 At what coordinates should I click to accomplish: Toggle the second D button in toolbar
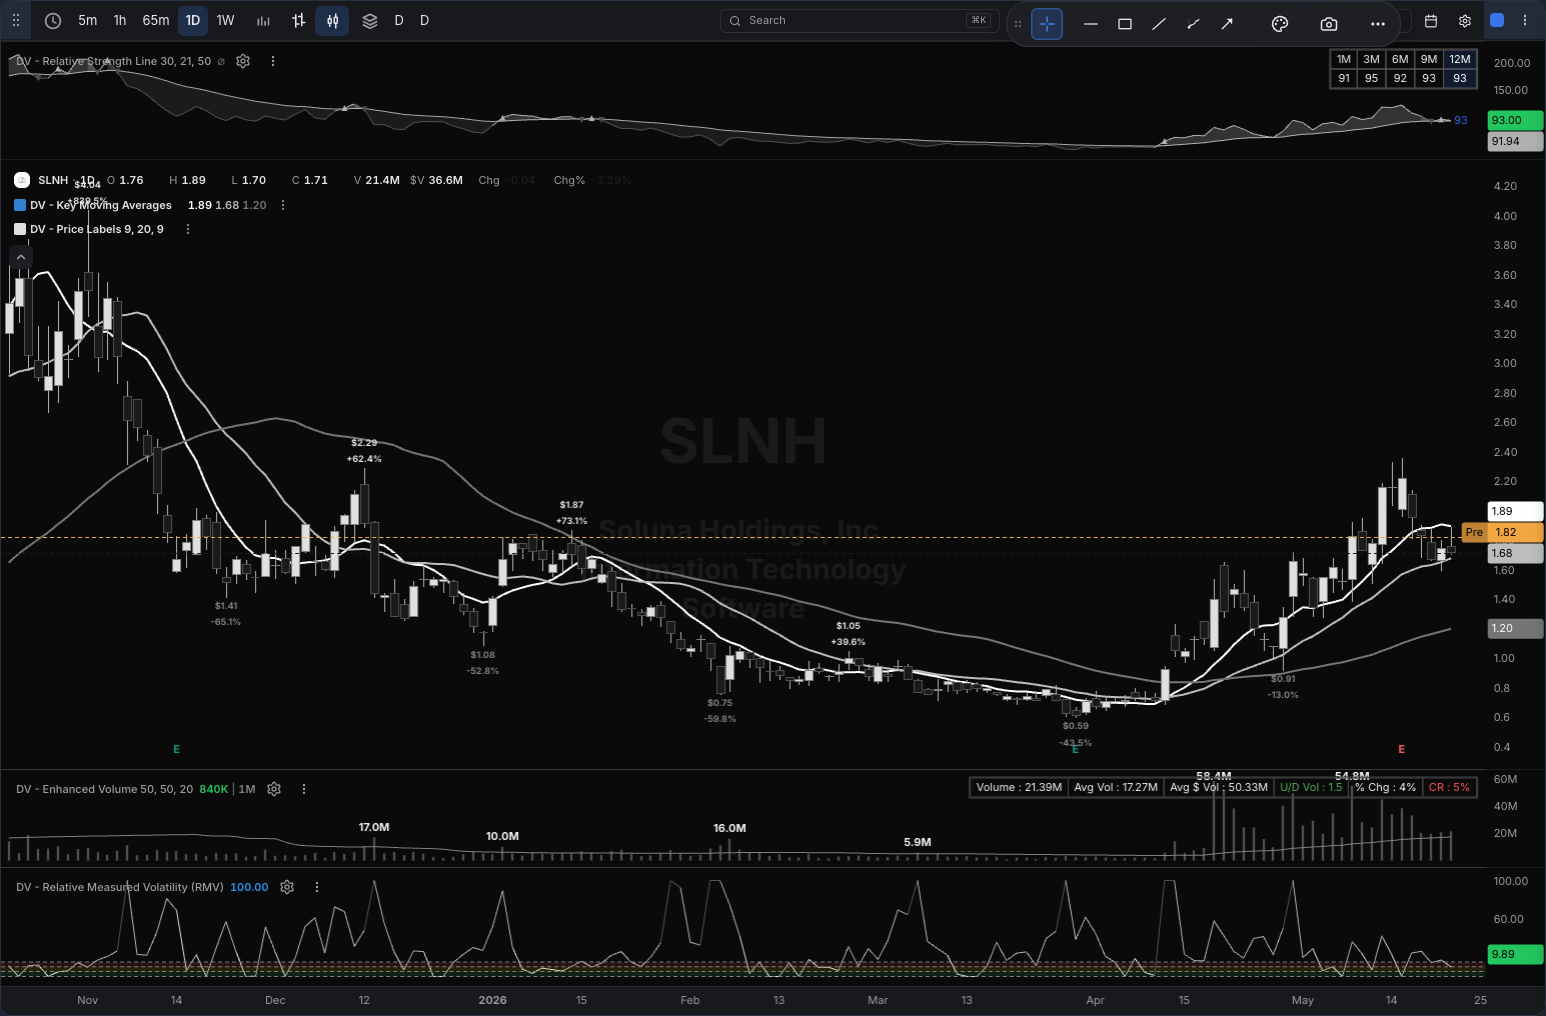click(x=425, y=20)
